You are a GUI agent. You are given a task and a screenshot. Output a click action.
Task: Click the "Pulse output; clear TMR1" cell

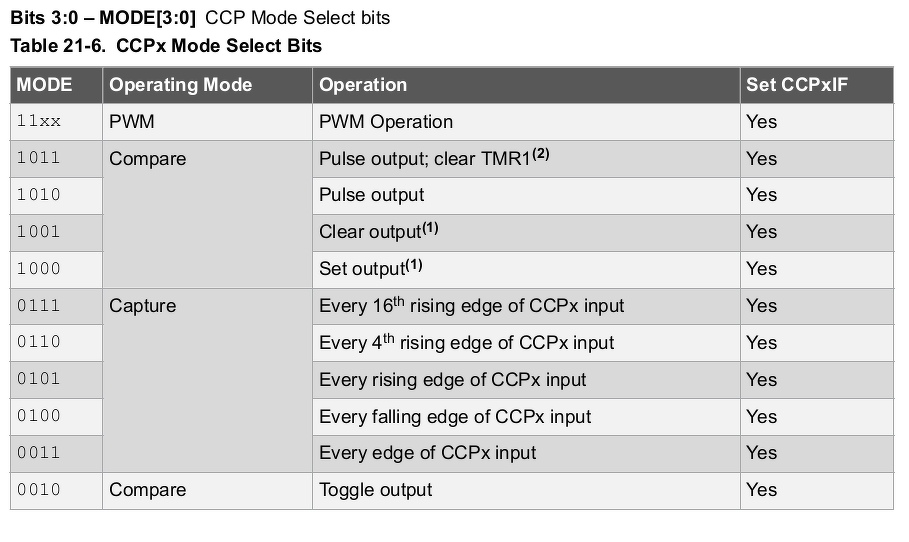point(424,159)
